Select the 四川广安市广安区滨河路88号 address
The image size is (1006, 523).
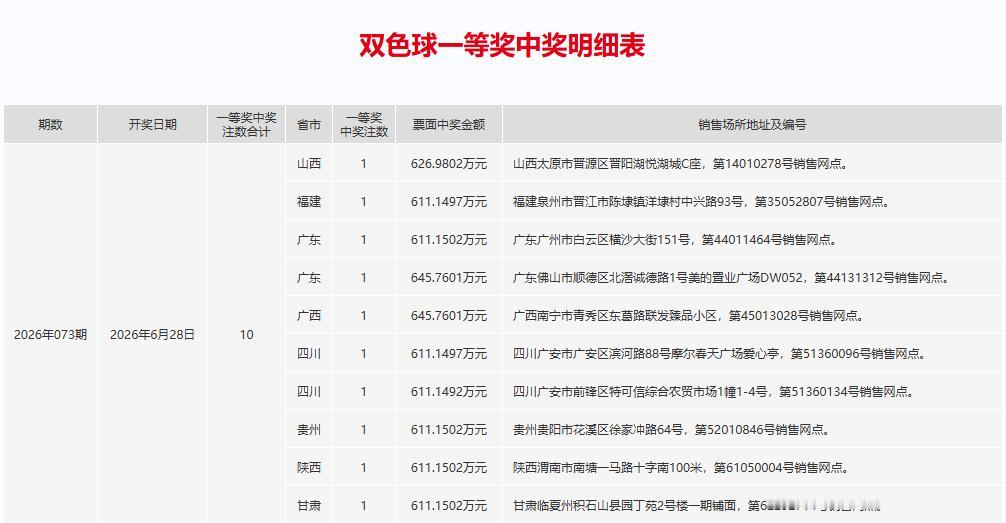point(720,353)
